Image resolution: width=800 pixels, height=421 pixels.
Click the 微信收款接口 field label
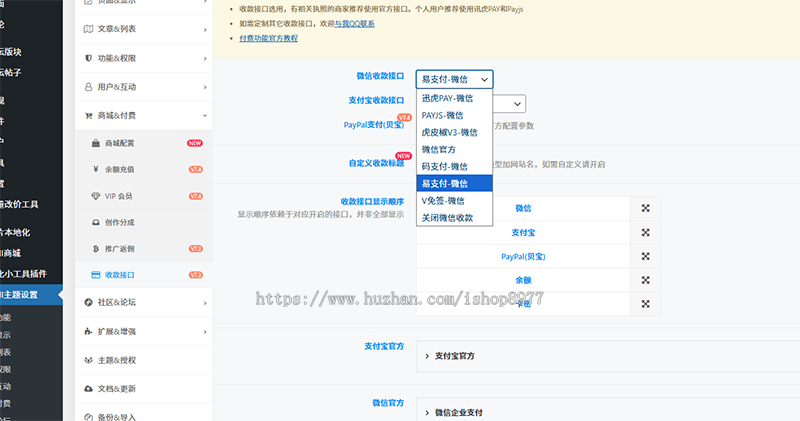point(380,76)
